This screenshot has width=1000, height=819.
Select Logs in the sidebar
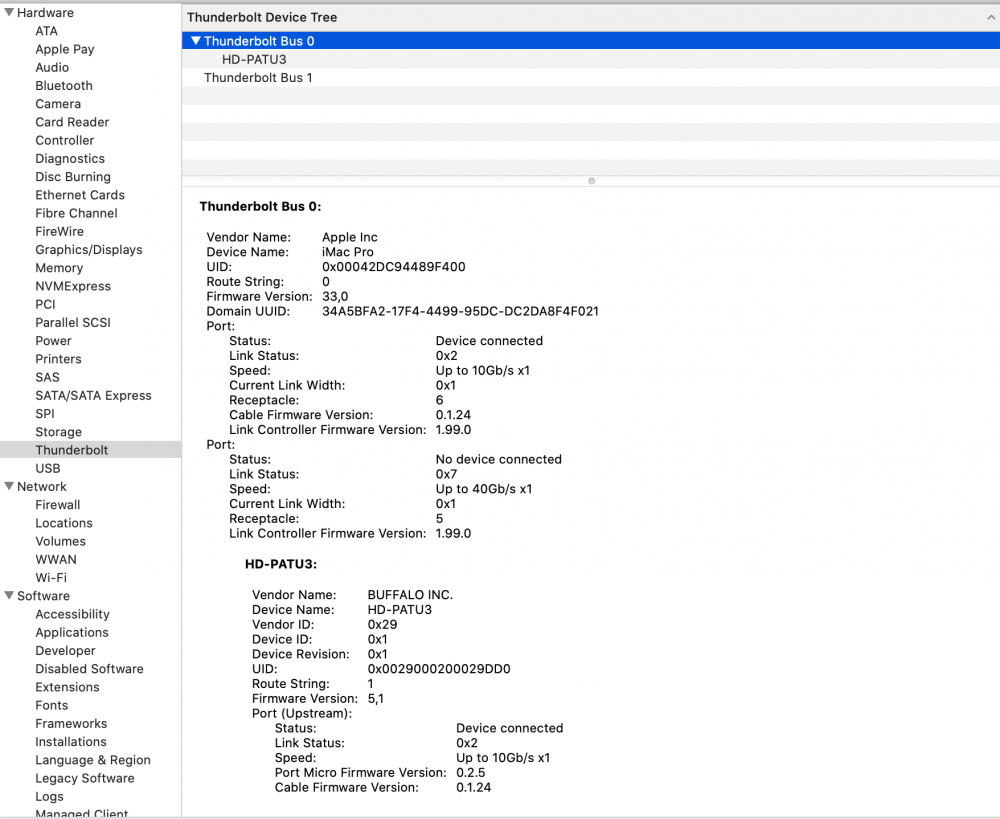(49, 796)
